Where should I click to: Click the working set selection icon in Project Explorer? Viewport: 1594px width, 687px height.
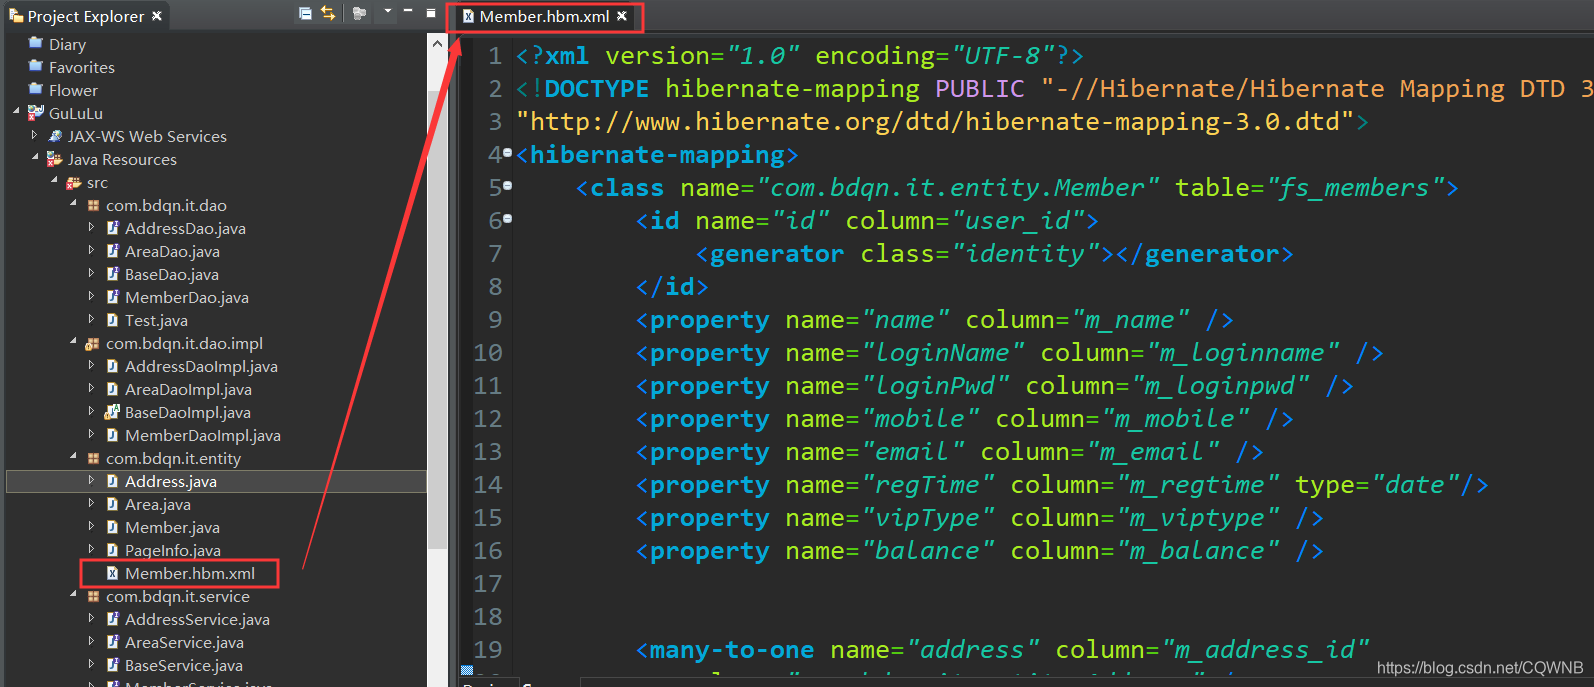pos(360,13)
